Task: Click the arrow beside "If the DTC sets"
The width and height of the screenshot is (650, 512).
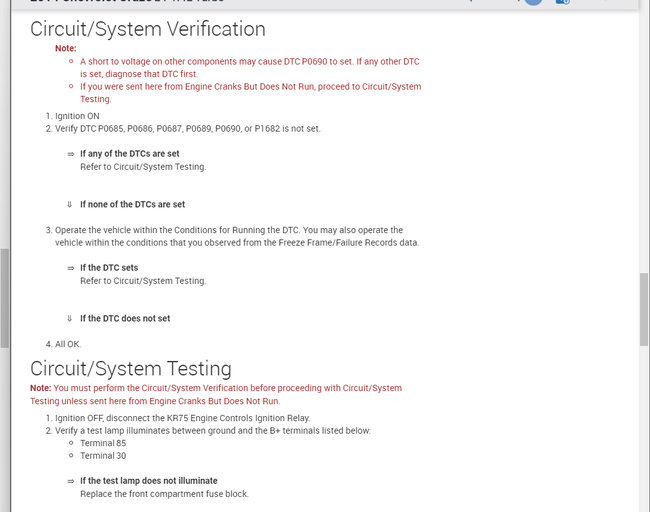Action: point(70,268)
